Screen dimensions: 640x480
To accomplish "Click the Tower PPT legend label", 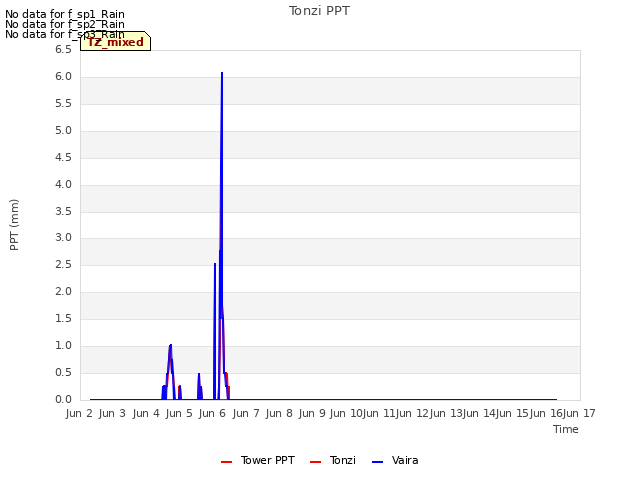I will click(x=267, y=460).
